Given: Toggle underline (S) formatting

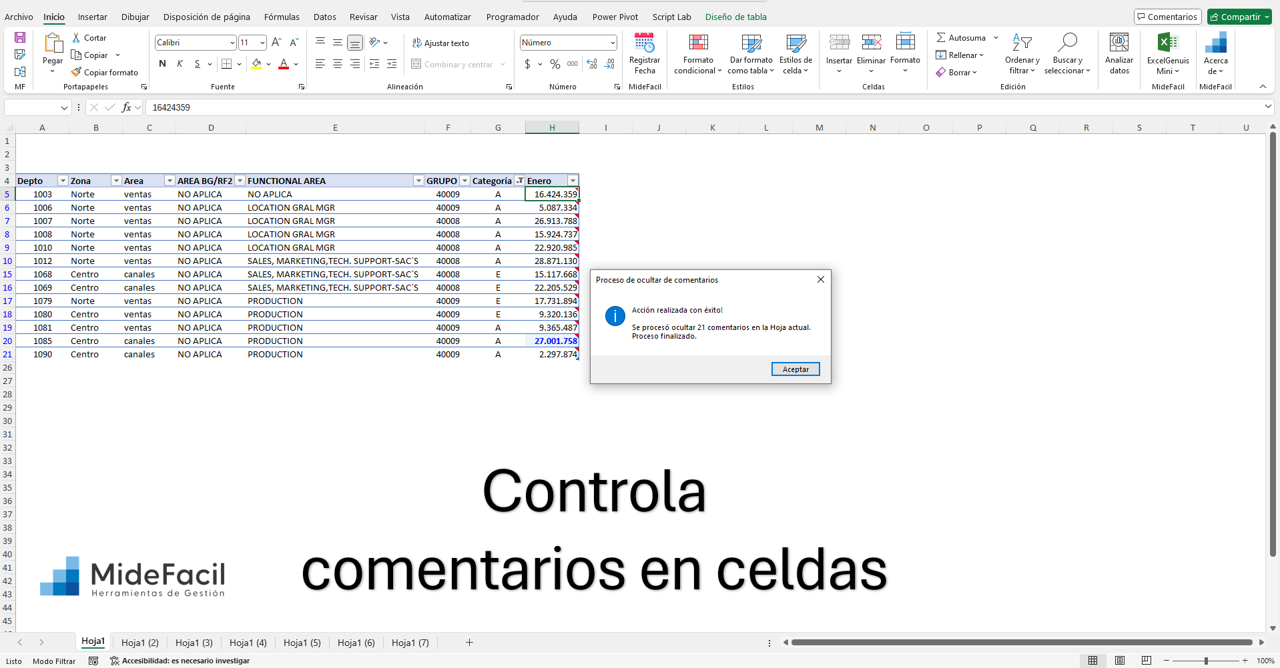Looking at the screenshot, I should pyautogui.click(x=197, y=64).
